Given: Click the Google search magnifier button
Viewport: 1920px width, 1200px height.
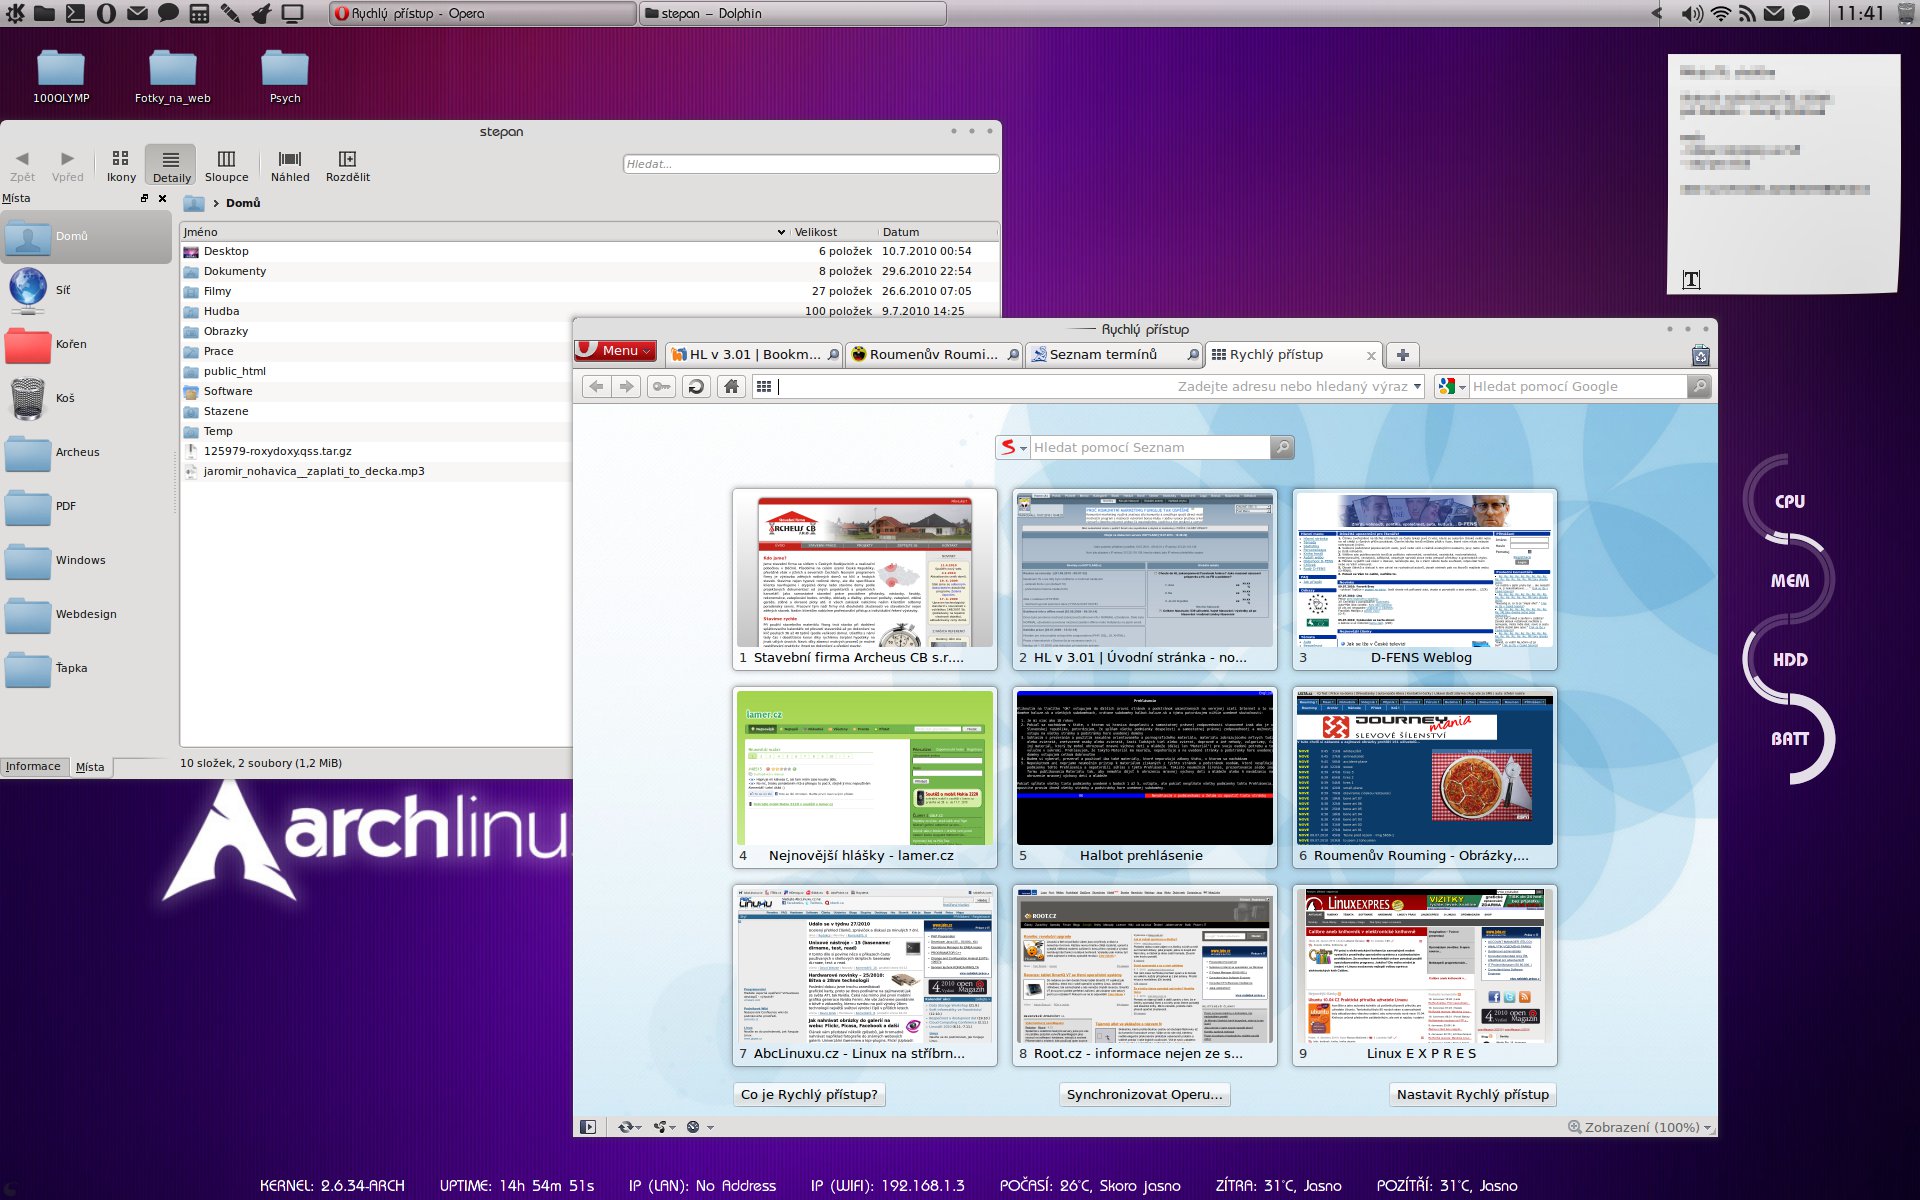Looking at the screenshot, I should [1699, 387].
